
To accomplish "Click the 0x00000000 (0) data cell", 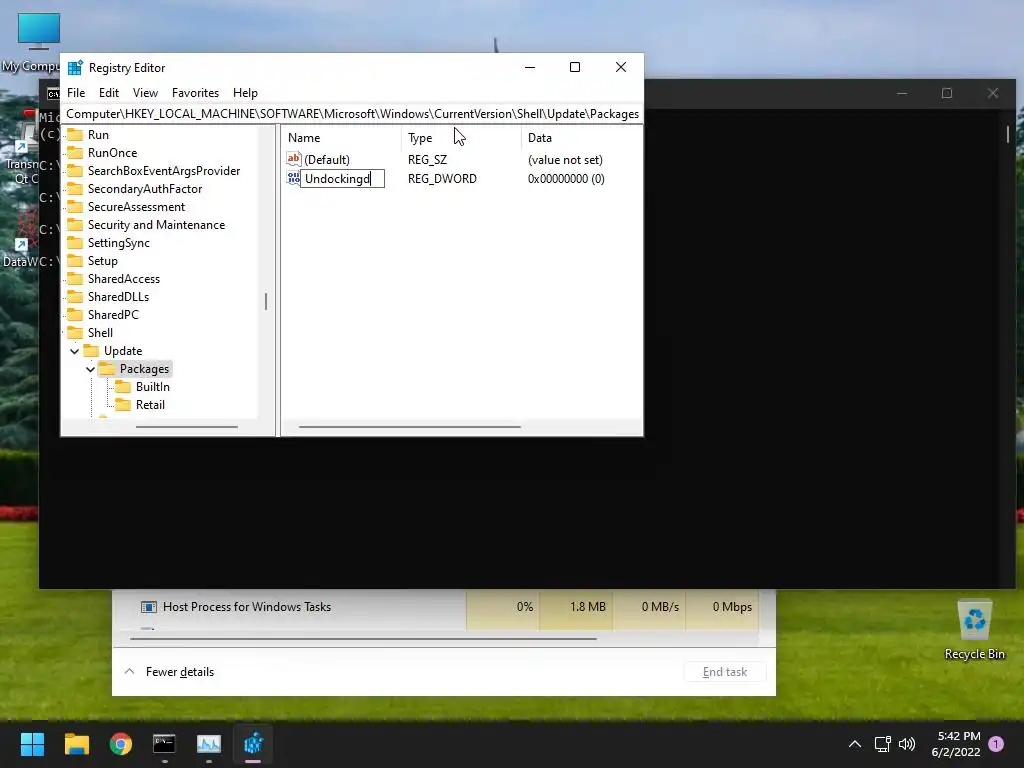I will pyautogui.click(x=566, y=179).
